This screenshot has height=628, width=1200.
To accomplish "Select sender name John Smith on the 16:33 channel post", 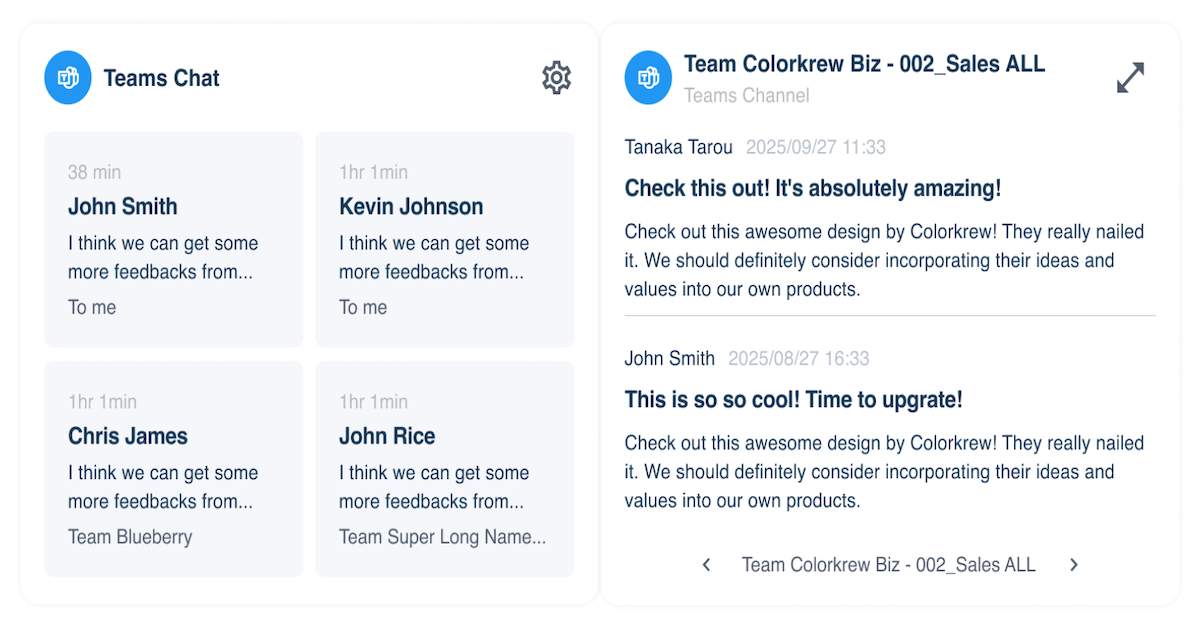I will pos(669,358).
